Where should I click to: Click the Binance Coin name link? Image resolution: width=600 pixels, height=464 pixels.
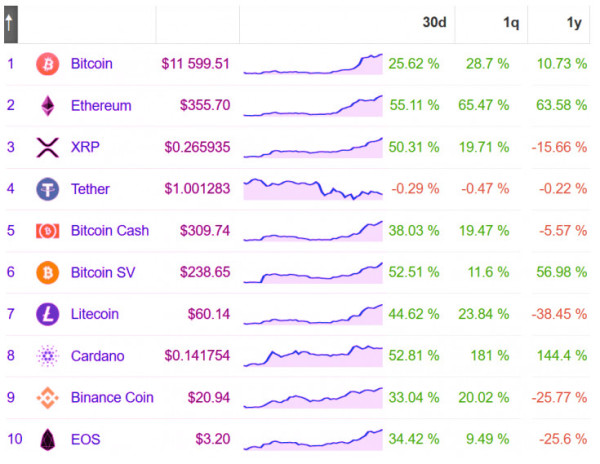coord(112,397)
